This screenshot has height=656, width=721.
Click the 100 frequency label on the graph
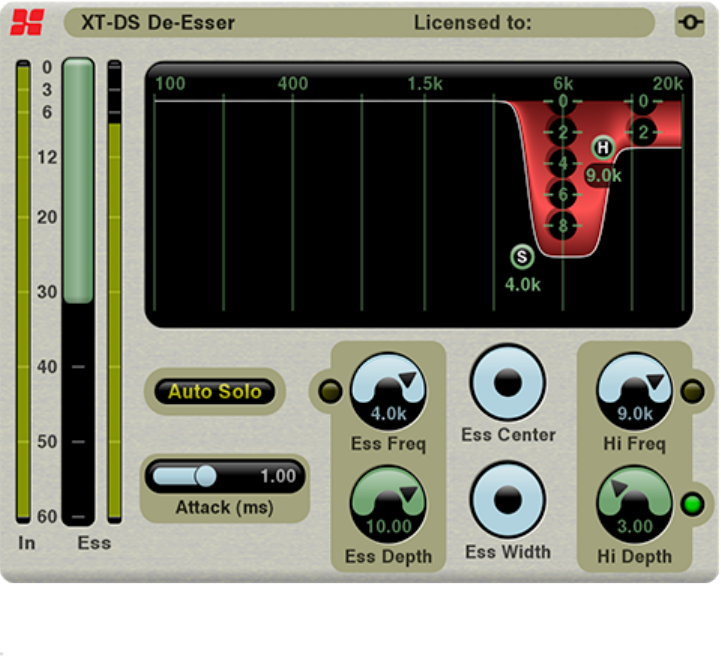(x=170, y=84)
